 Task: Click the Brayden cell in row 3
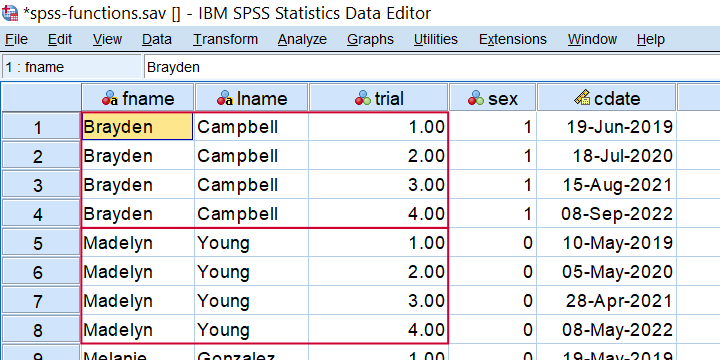point(138,185)
